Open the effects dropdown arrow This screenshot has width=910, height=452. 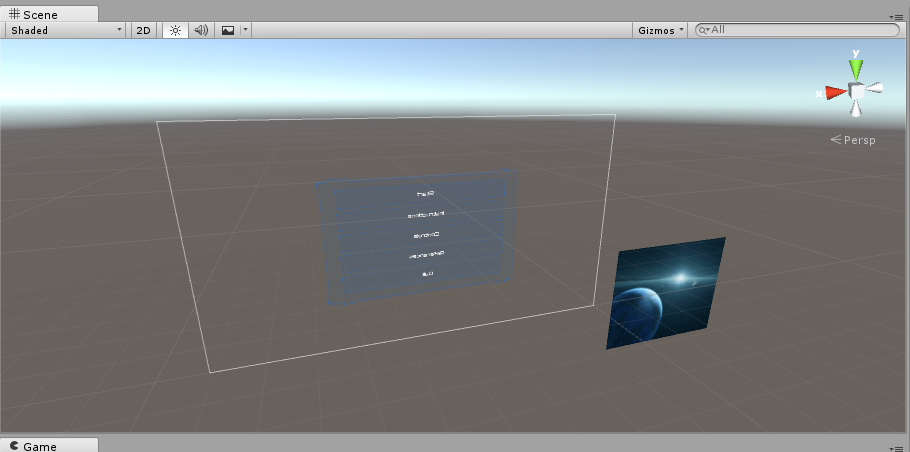(245, 30)
